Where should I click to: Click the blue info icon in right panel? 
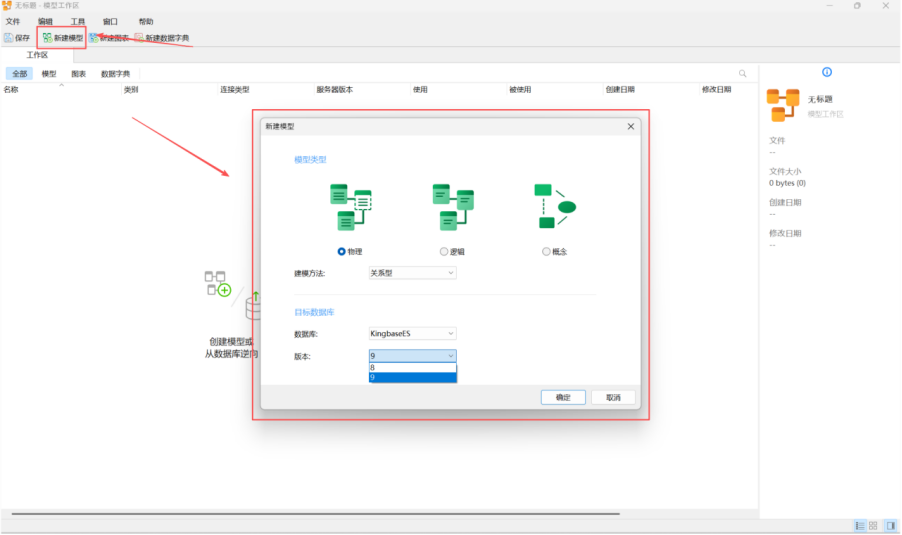click(826, 72)
